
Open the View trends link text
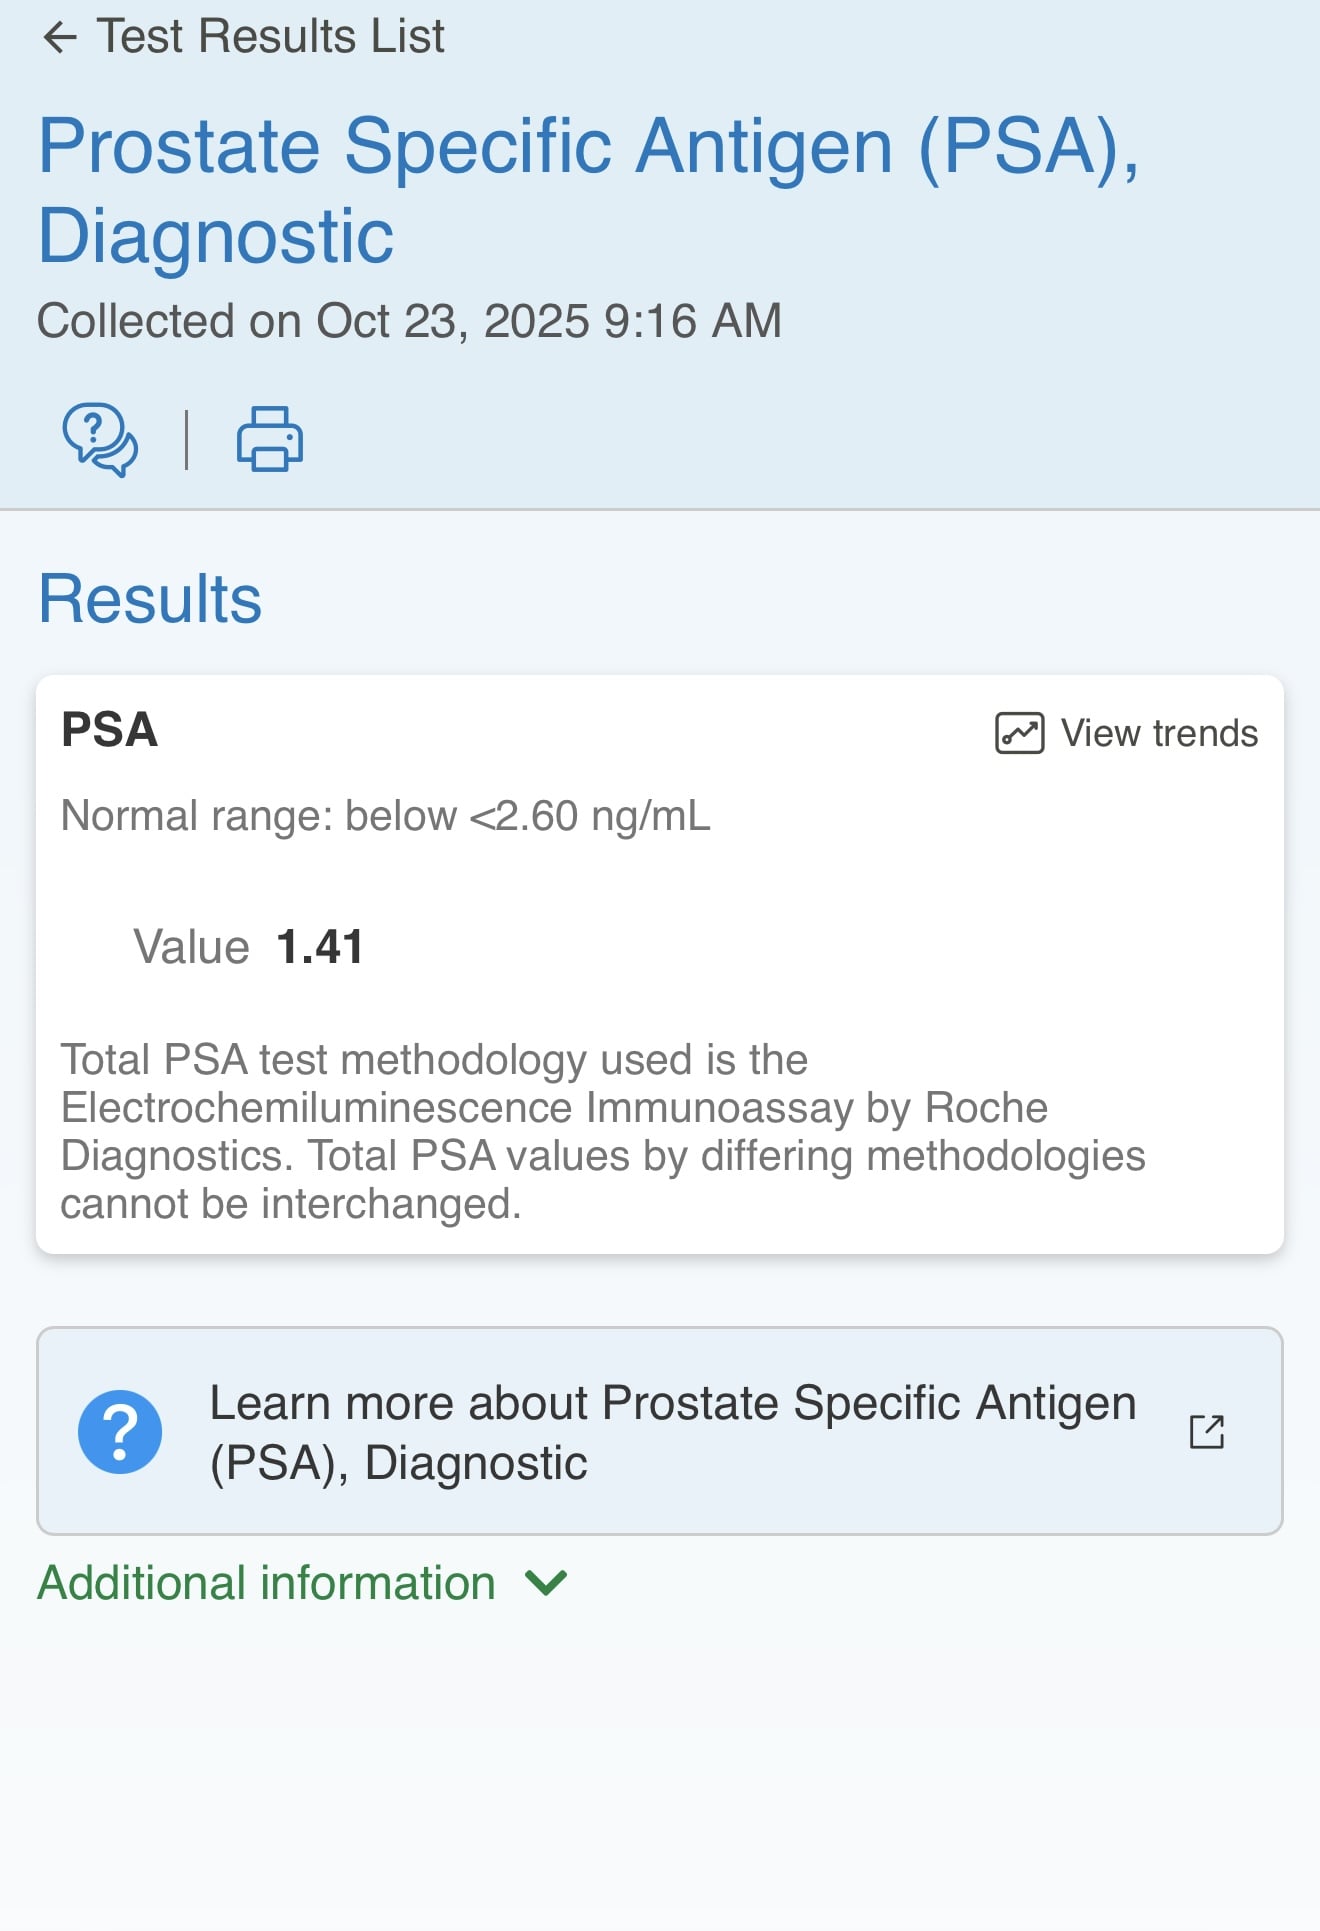[1159, 733]
